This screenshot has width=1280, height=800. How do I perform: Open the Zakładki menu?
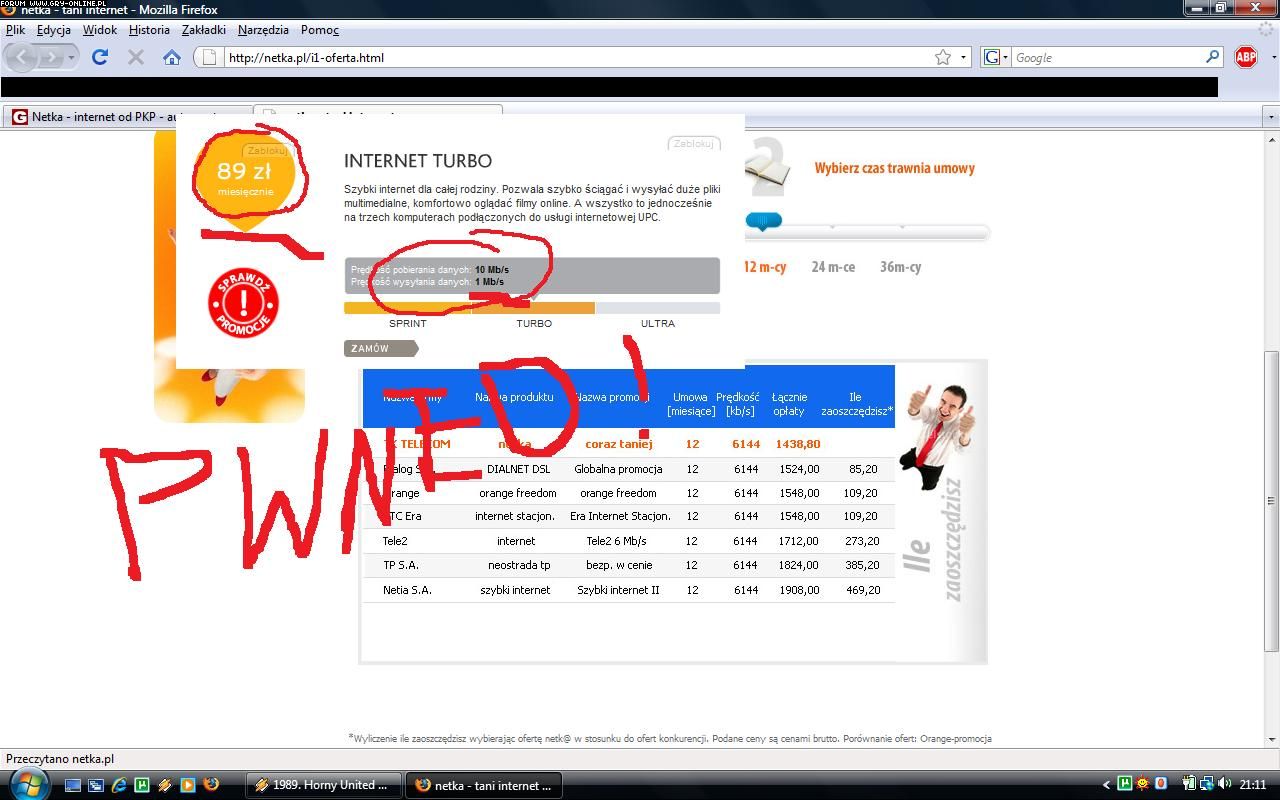pyautogui.click(x=204, y=30)
